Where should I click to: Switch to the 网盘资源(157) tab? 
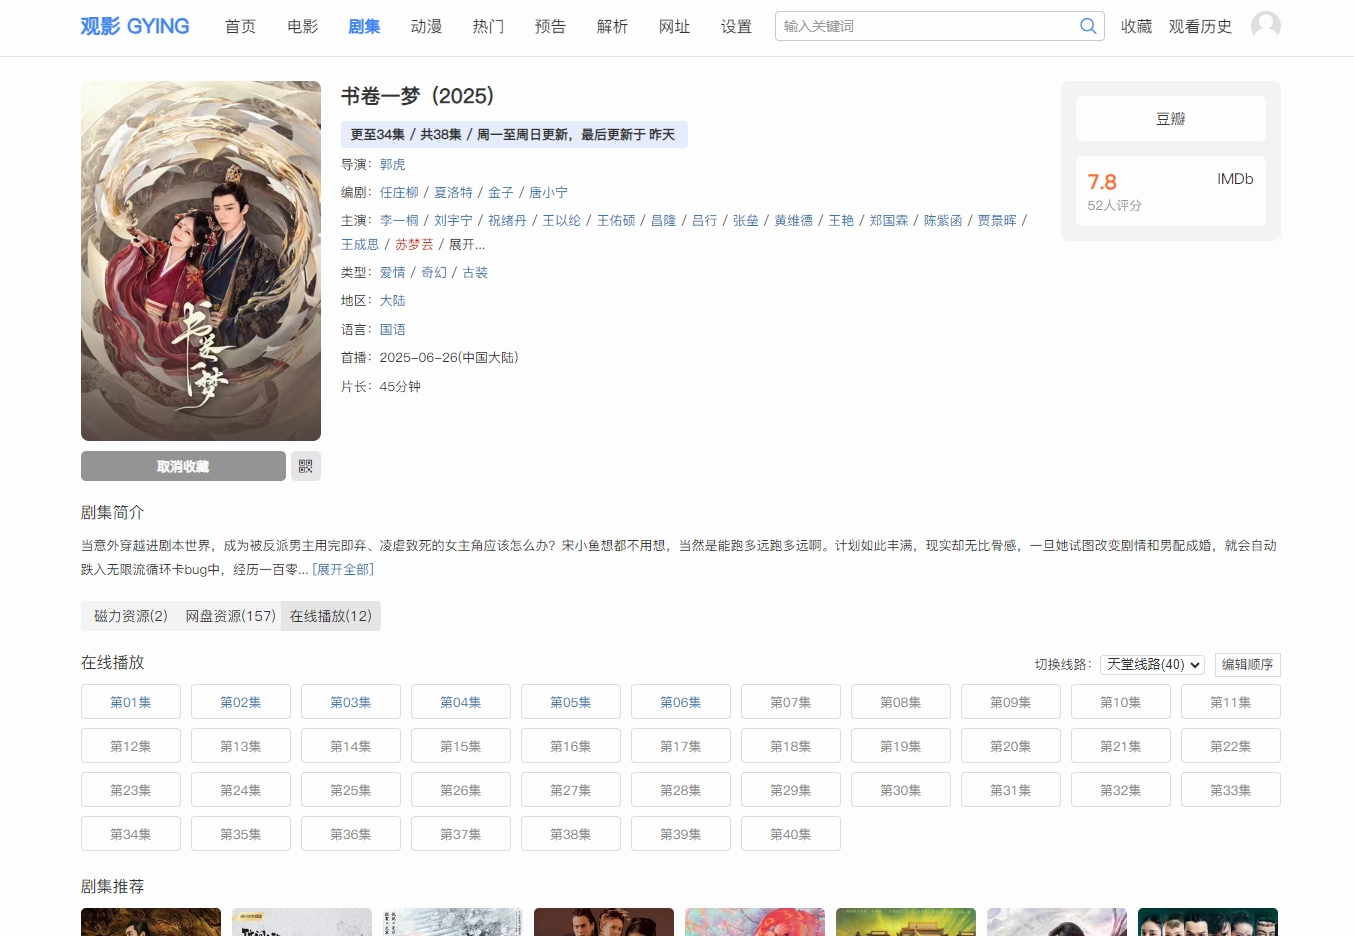231,616
